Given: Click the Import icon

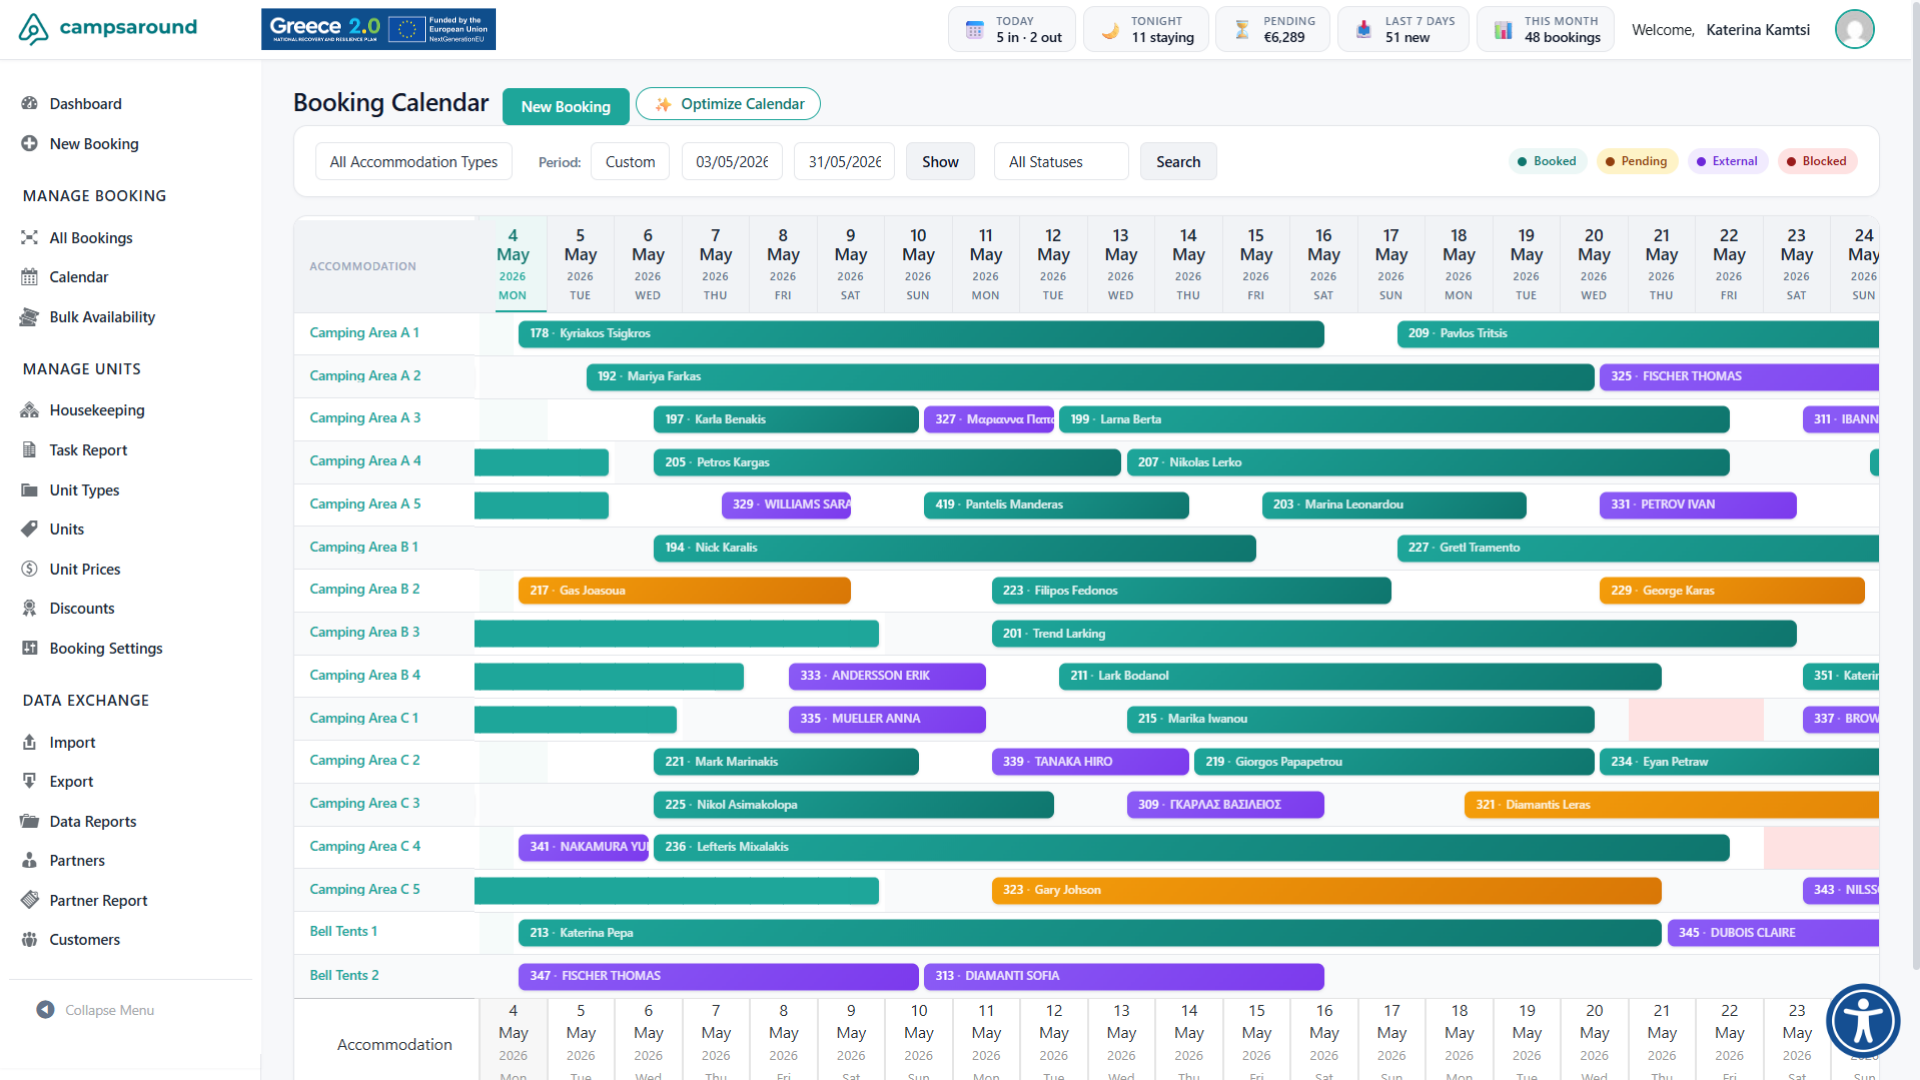Looking at the screenshot, I should (x=29, y=742).
